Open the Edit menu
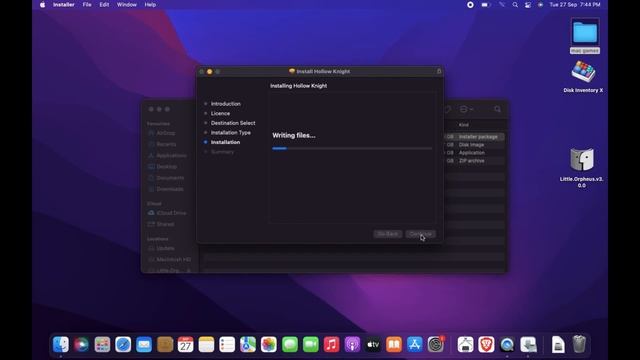 pos(104,5)
